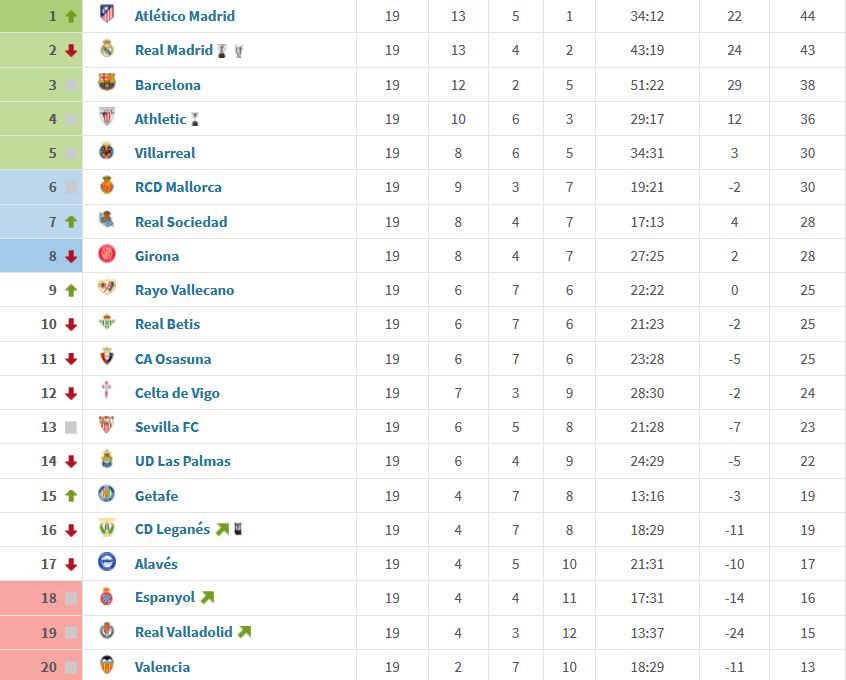
Task: Click the Atlético Madrid club crest
Action: click(x=107, y=13)
